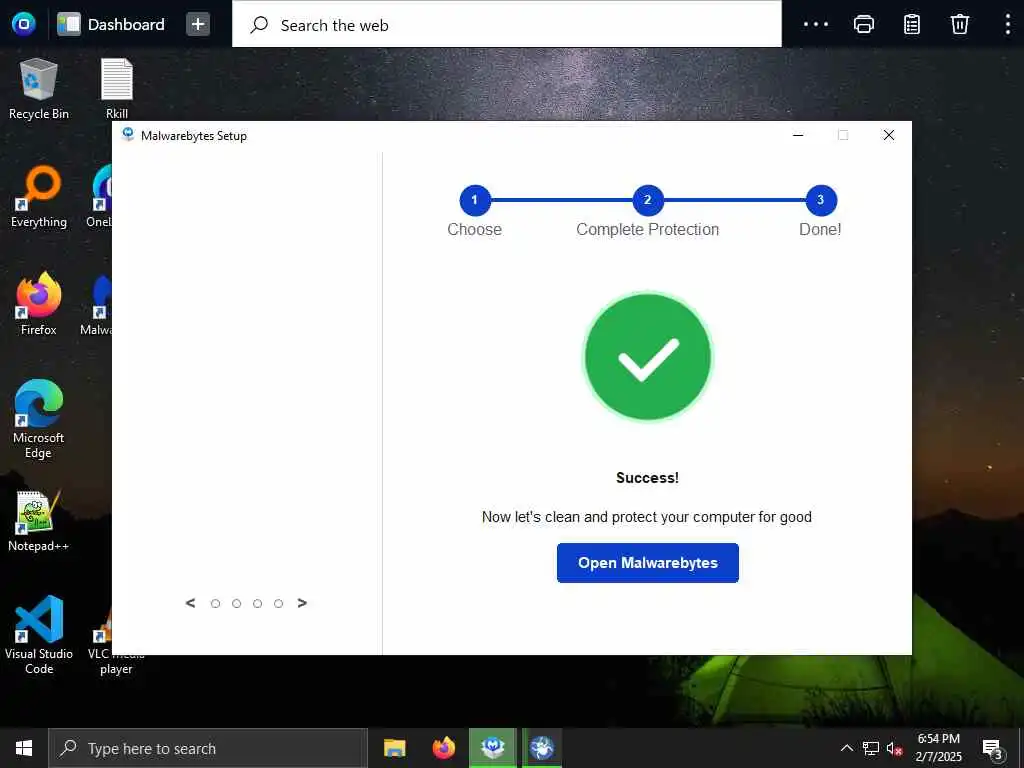Select the Rkill file on desktop

click(x=117, y=89)
